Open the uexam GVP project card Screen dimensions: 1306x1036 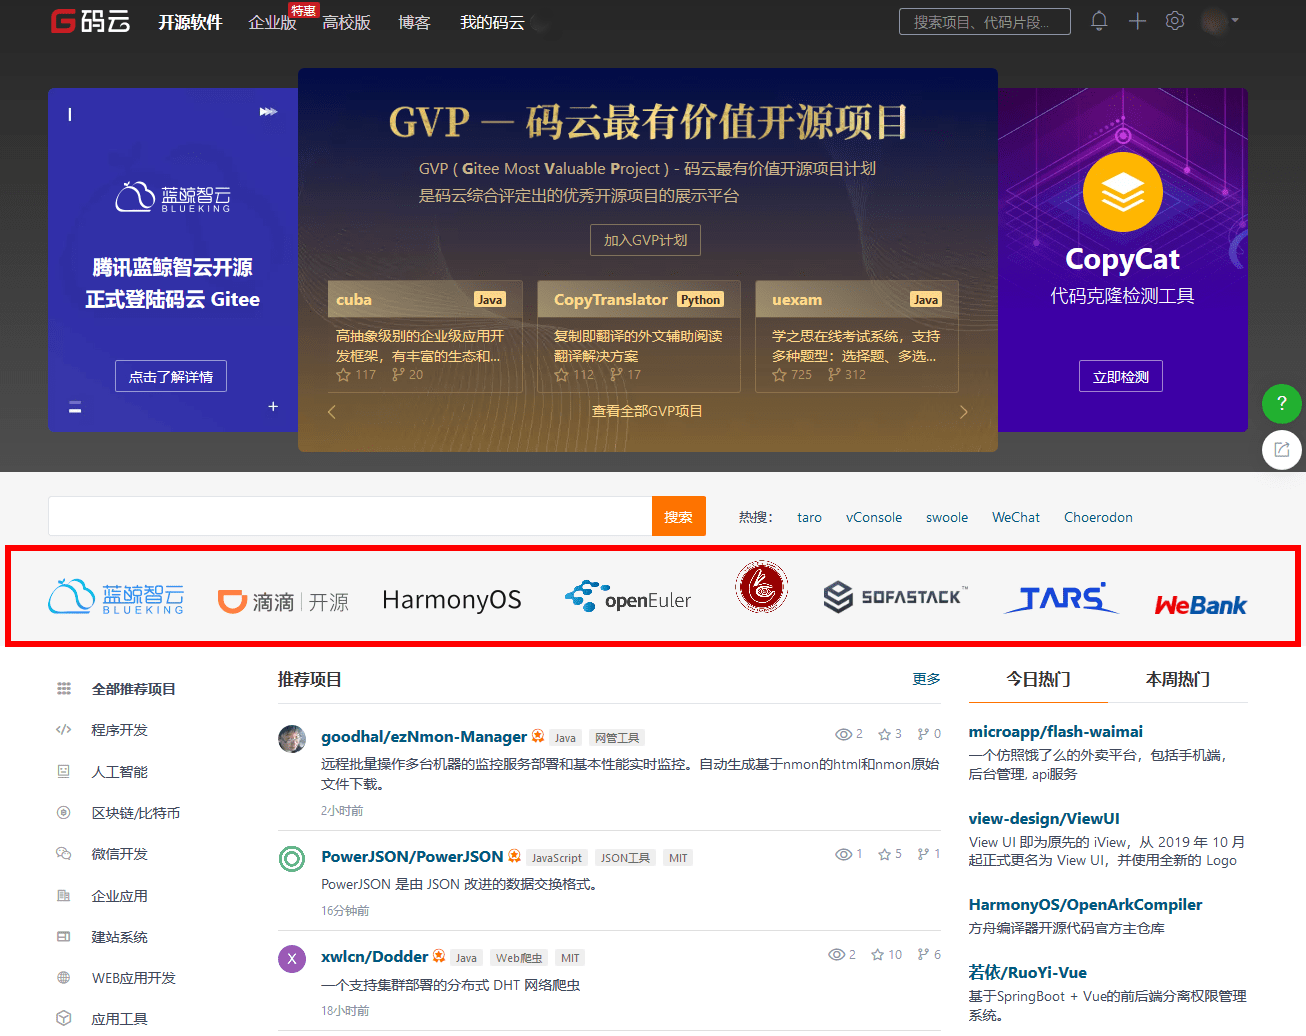coord(857,336)
